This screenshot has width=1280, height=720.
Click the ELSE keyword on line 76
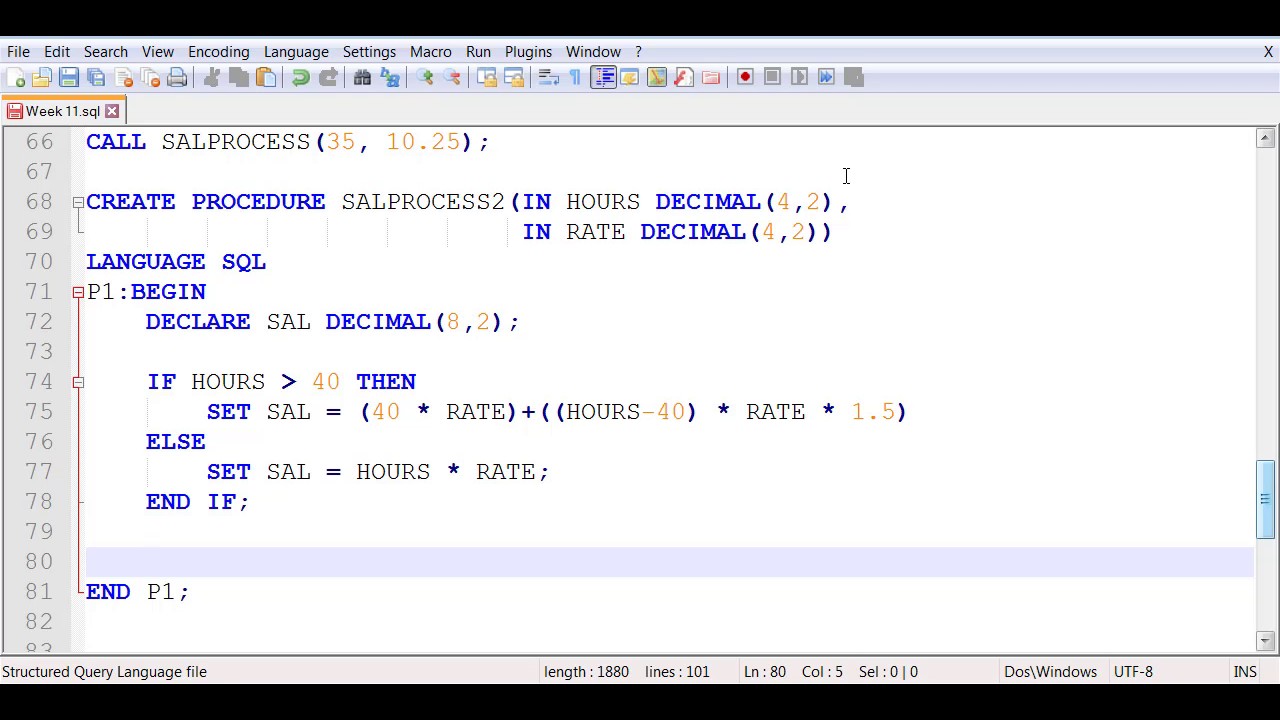pos(176,442)
